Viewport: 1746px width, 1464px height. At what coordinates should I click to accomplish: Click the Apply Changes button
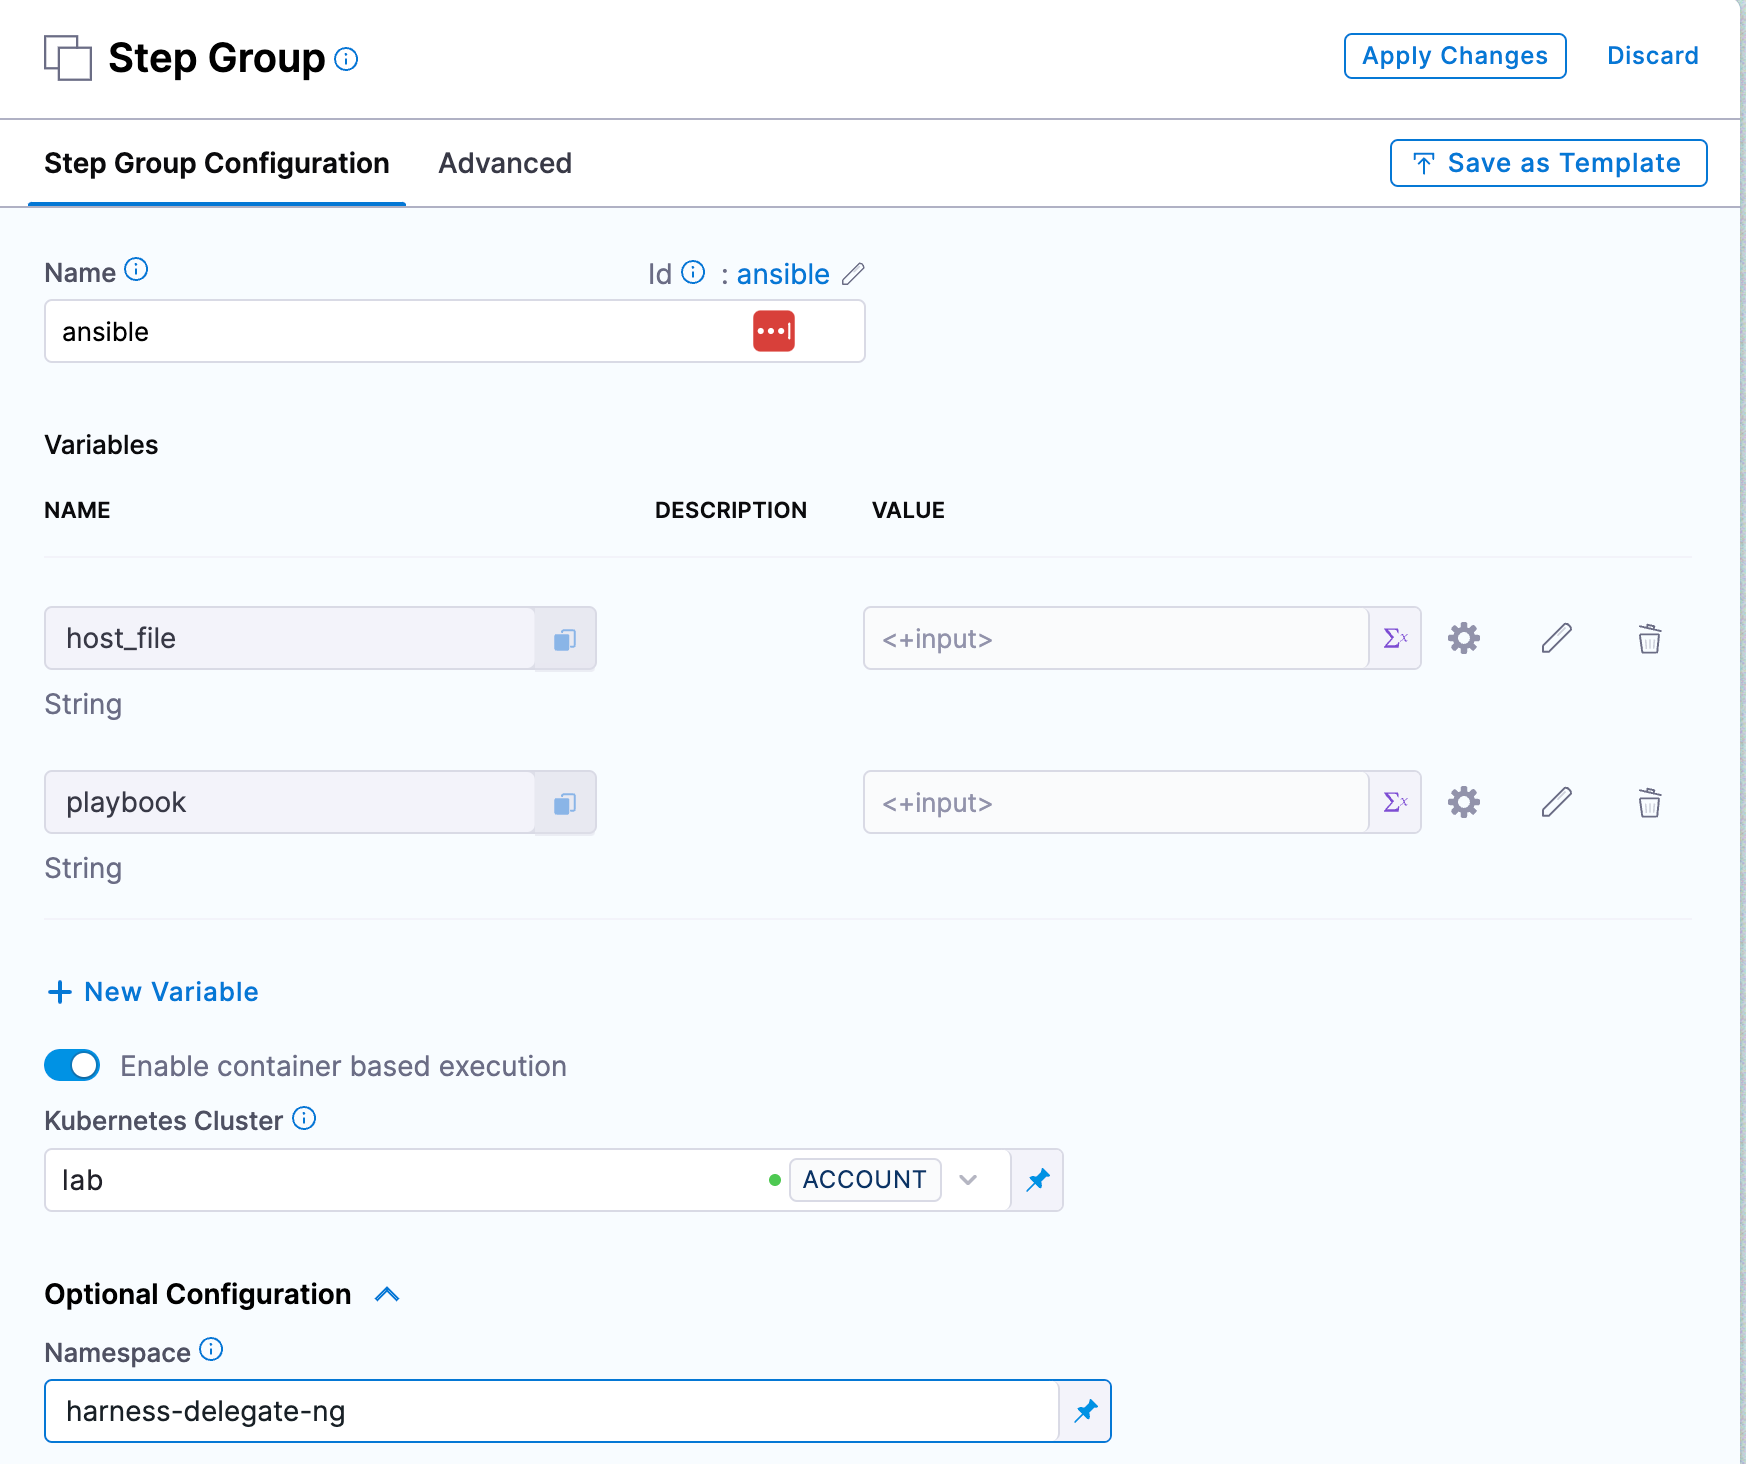pyautogui.click(x=1454, y=56)
